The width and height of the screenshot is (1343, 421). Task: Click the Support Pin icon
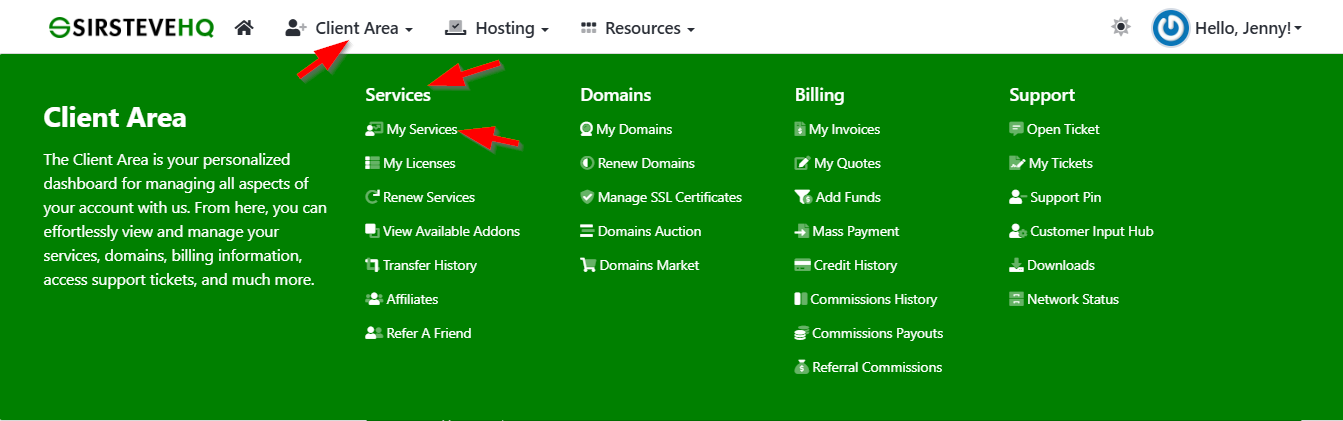(1018, 197)
